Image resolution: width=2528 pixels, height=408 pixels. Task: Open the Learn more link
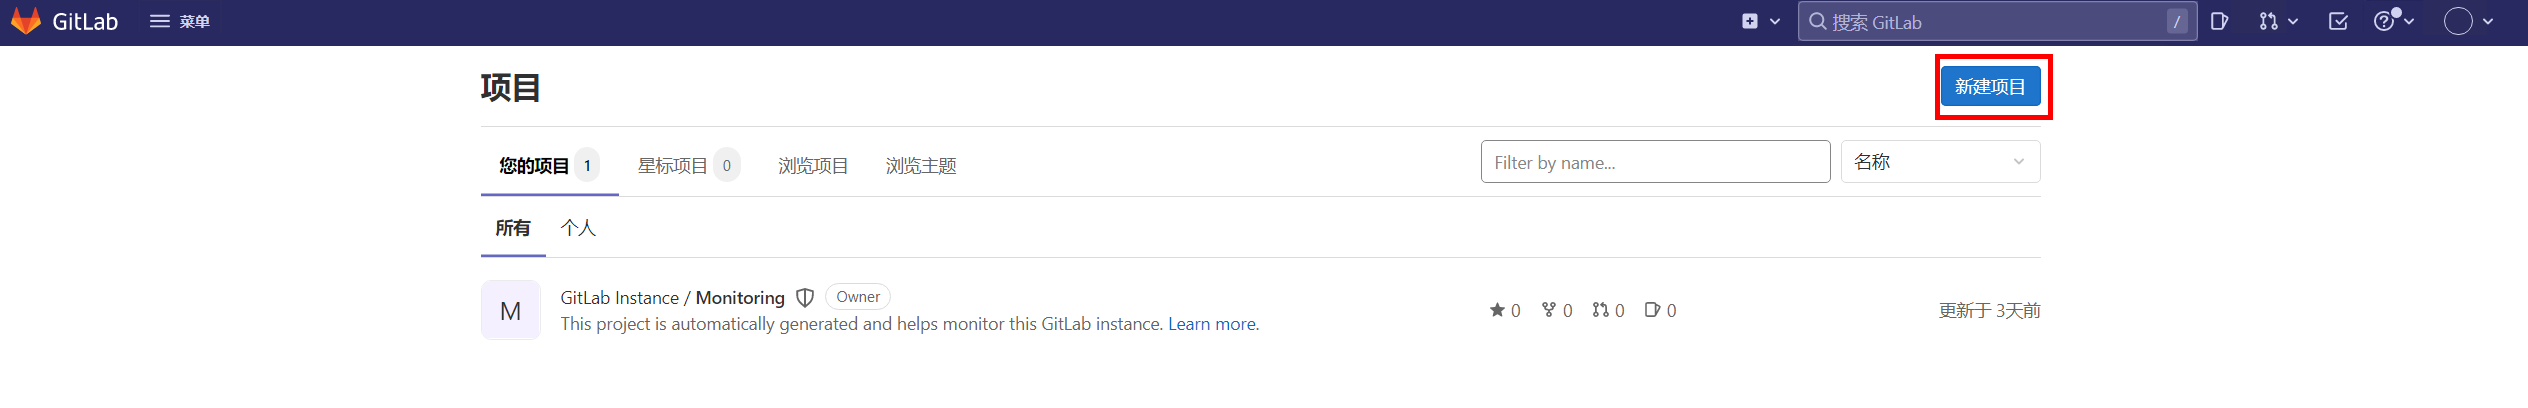point(1212,324)
